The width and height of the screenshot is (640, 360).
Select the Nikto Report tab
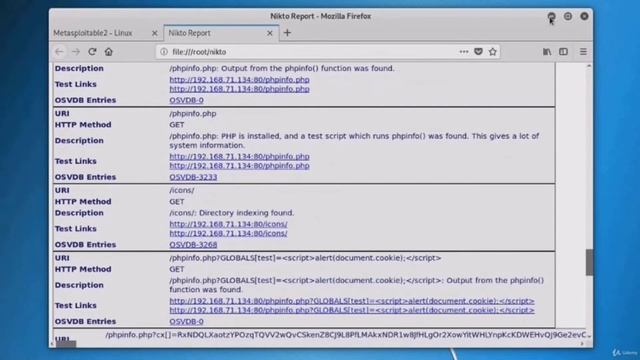221,33
